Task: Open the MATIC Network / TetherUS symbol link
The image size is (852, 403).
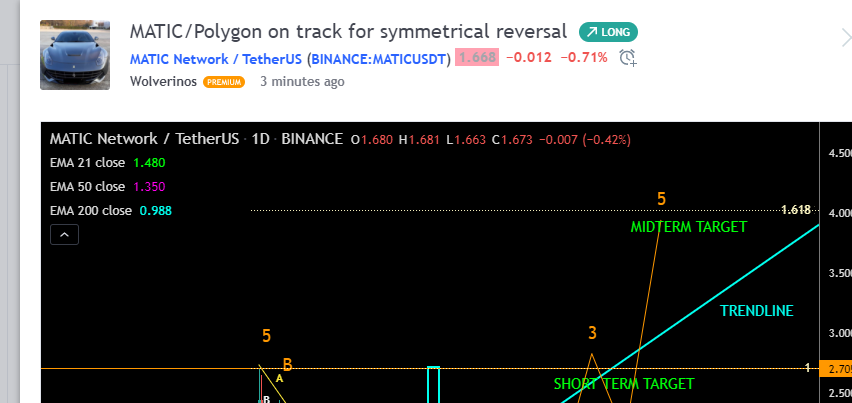Action: click(216, 58)
